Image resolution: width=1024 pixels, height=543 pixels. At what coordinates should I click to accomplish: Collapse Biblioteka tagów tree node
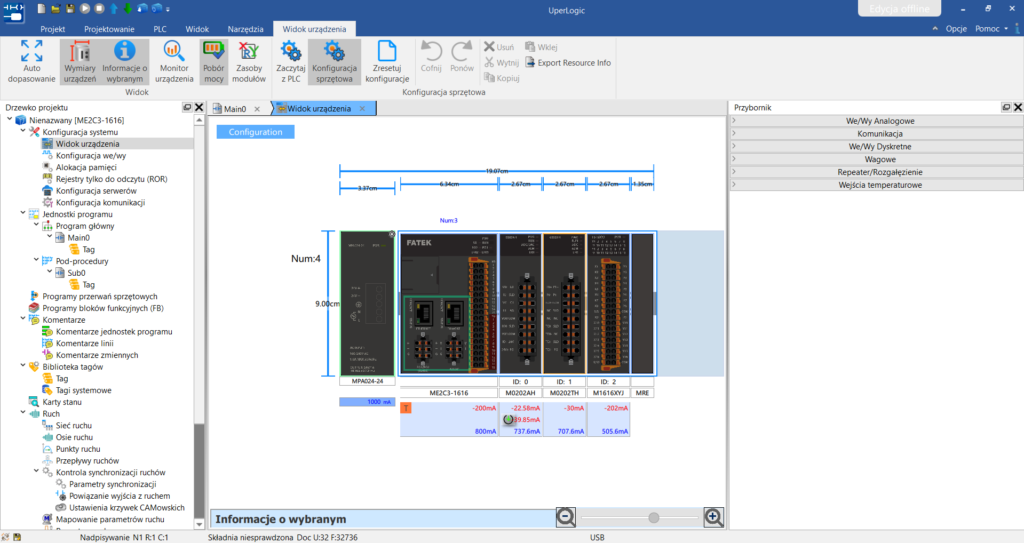23,367
